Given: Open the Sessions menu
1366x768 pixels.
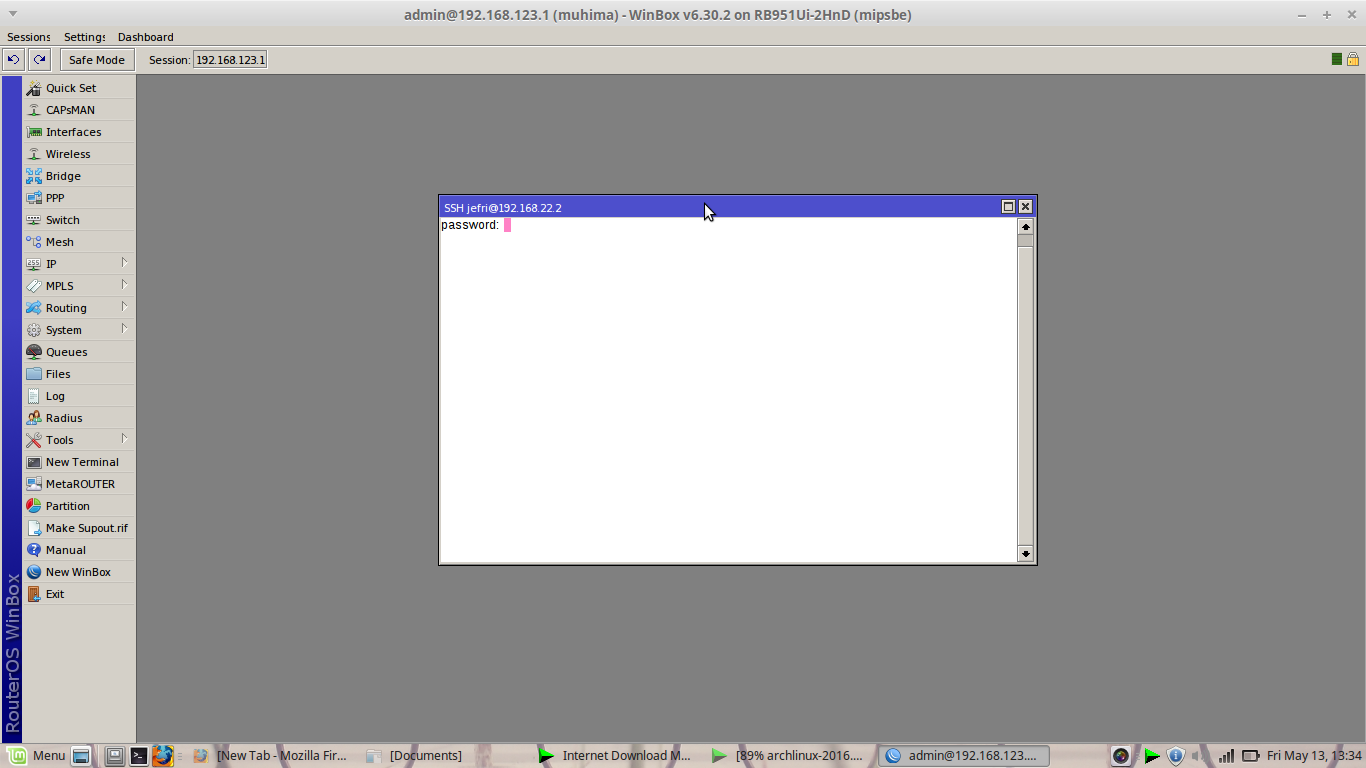Looking at the screenshot, I should (29, 37).
